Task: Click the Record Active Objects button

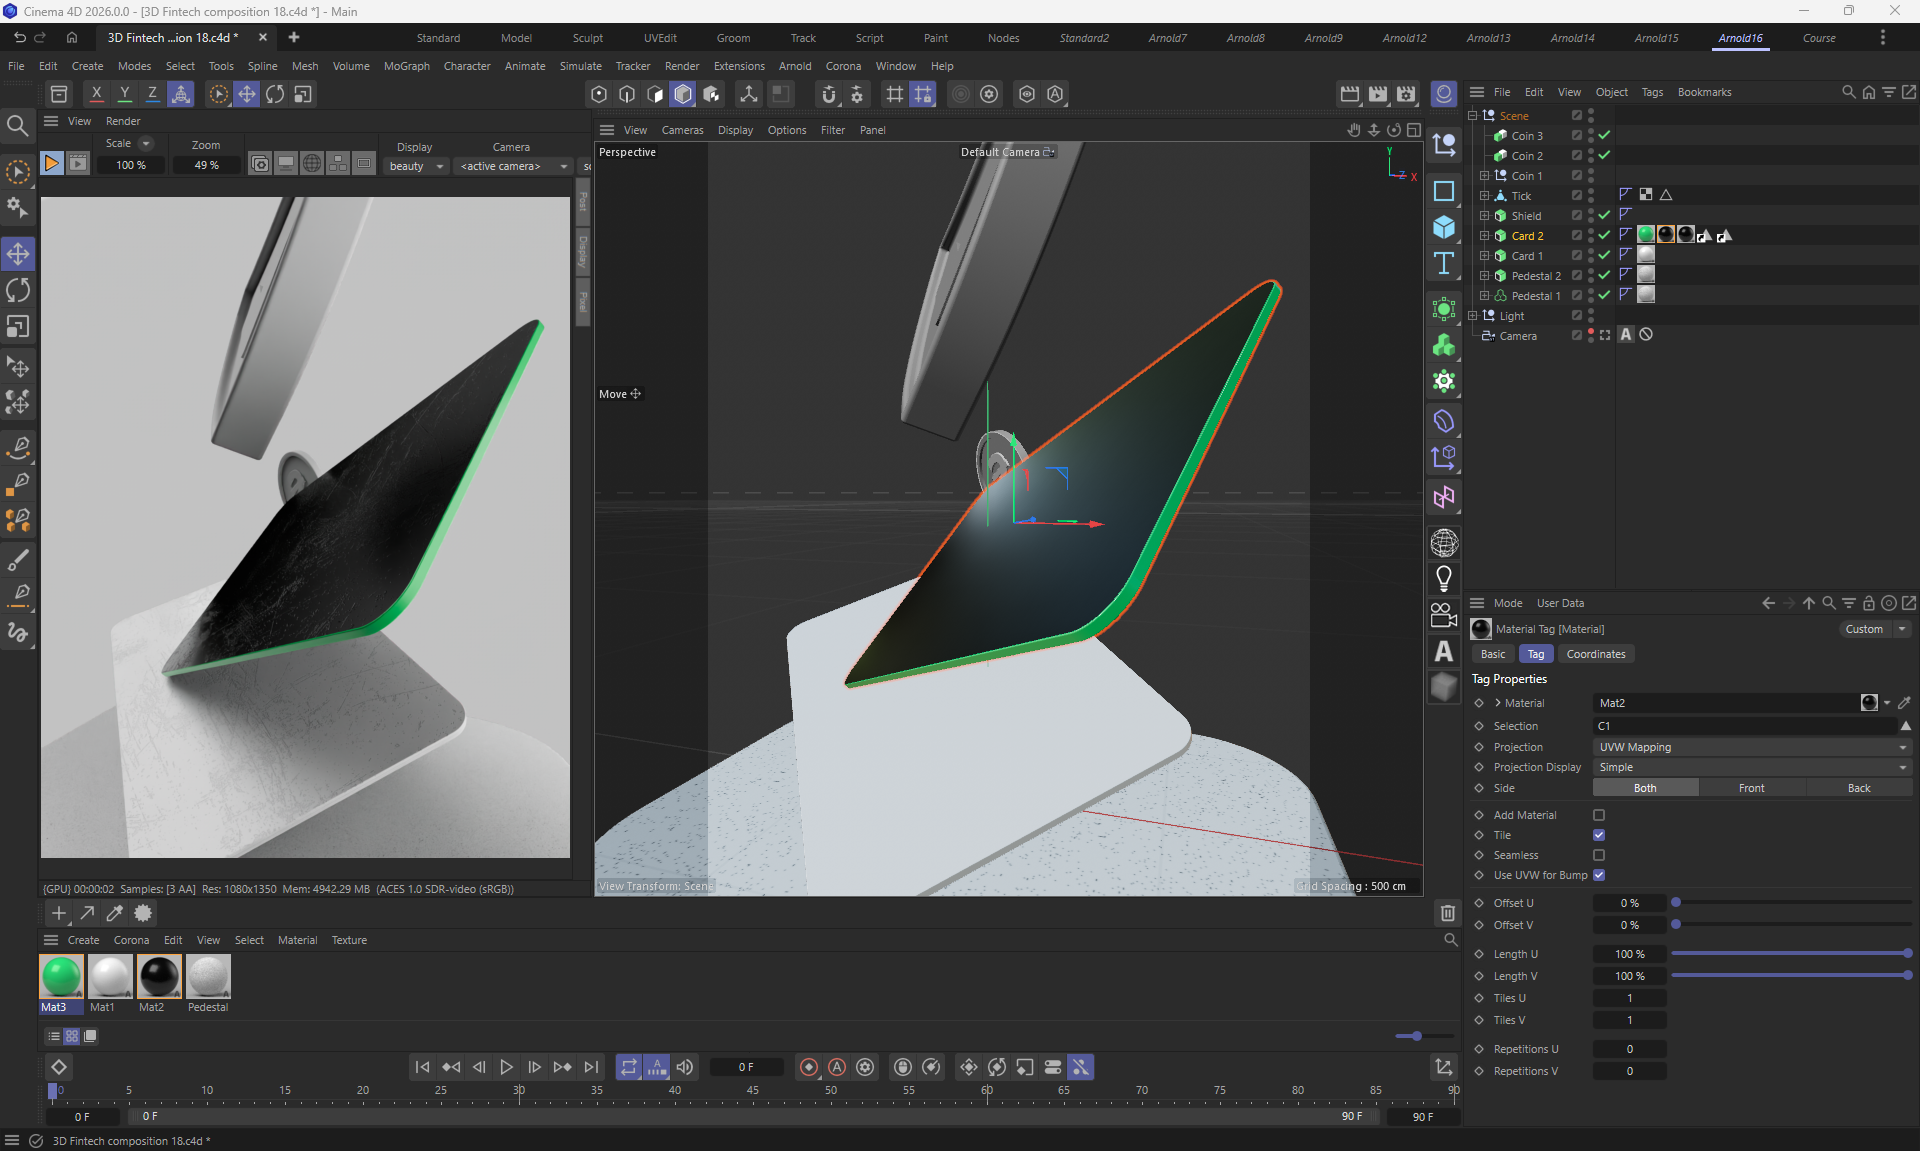Action: [808, 1067]
